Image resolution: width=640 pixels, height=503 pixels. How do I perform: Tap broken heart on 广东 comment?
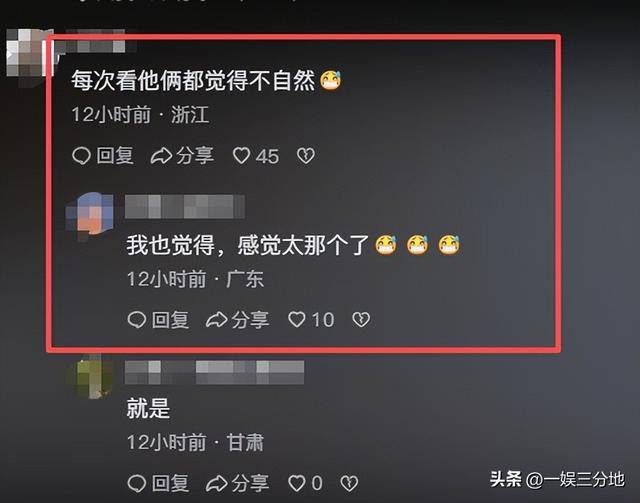tap(361, 320)
